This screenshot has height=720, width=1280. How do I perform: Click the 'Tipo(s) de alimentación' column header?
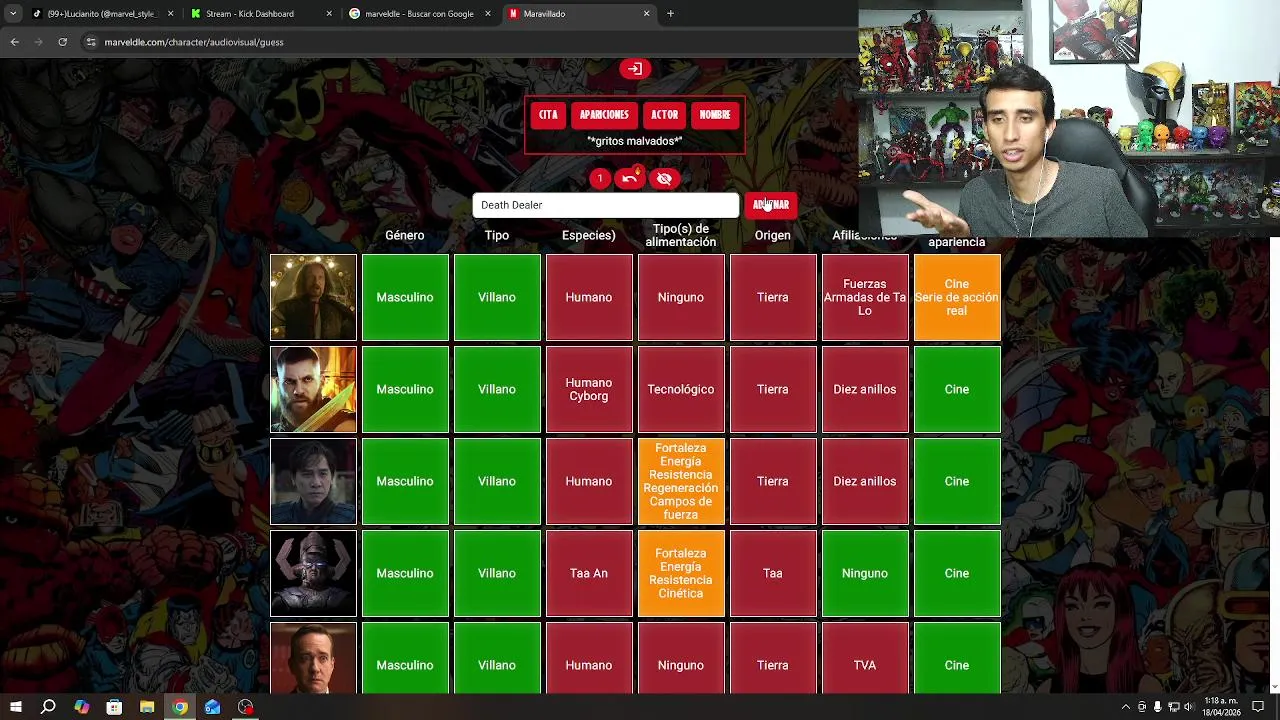tap(681, 235)
